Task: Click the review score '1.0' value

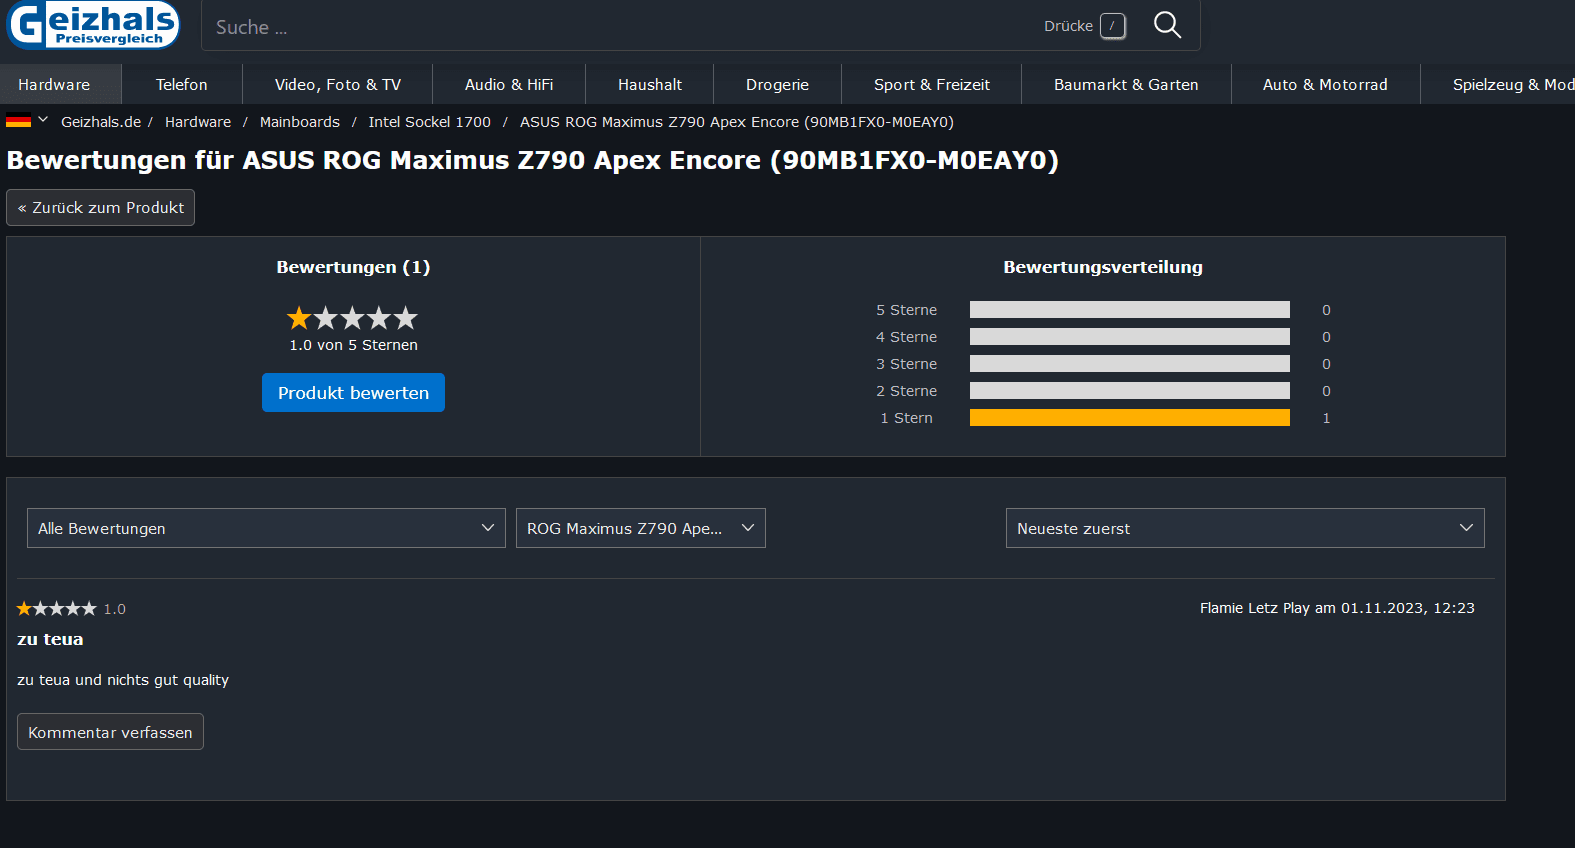Action: click(x=115, y=609)
